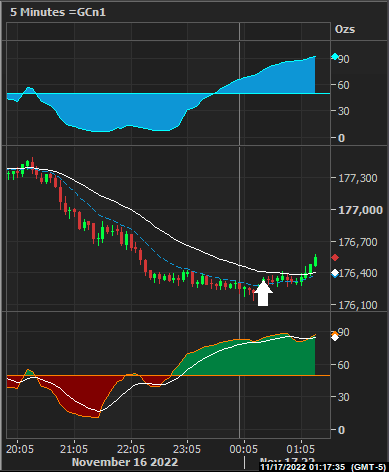
Task: Click the red diamond price marker beside price axis
Action: (335, 257)
